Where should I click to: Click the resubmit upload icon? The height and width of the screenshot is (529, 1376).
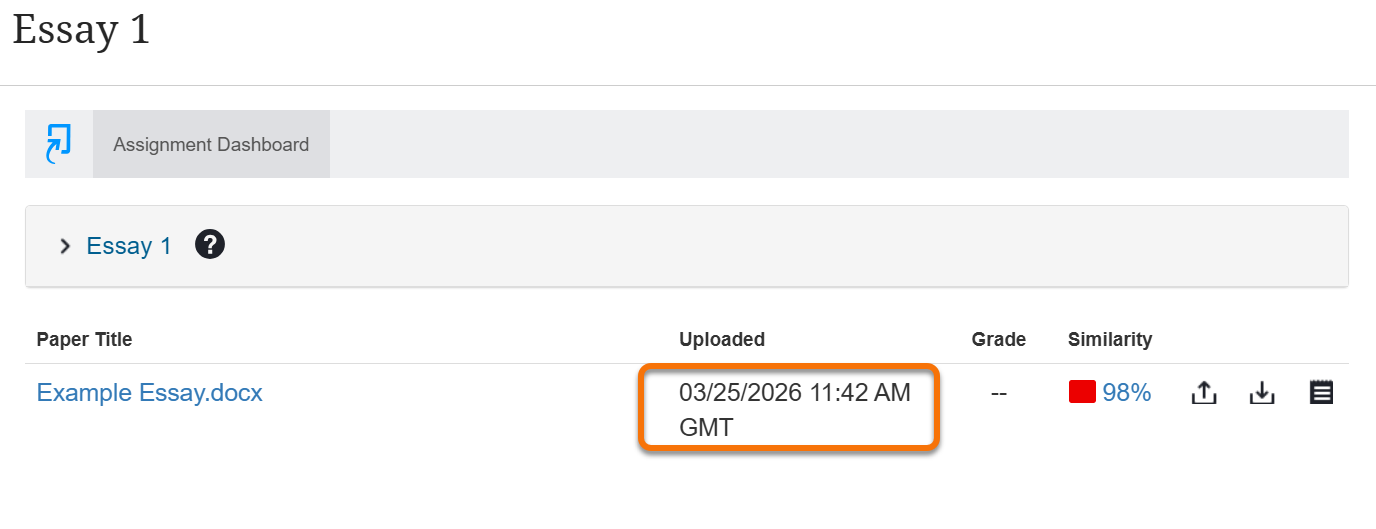coord(1204,394)
